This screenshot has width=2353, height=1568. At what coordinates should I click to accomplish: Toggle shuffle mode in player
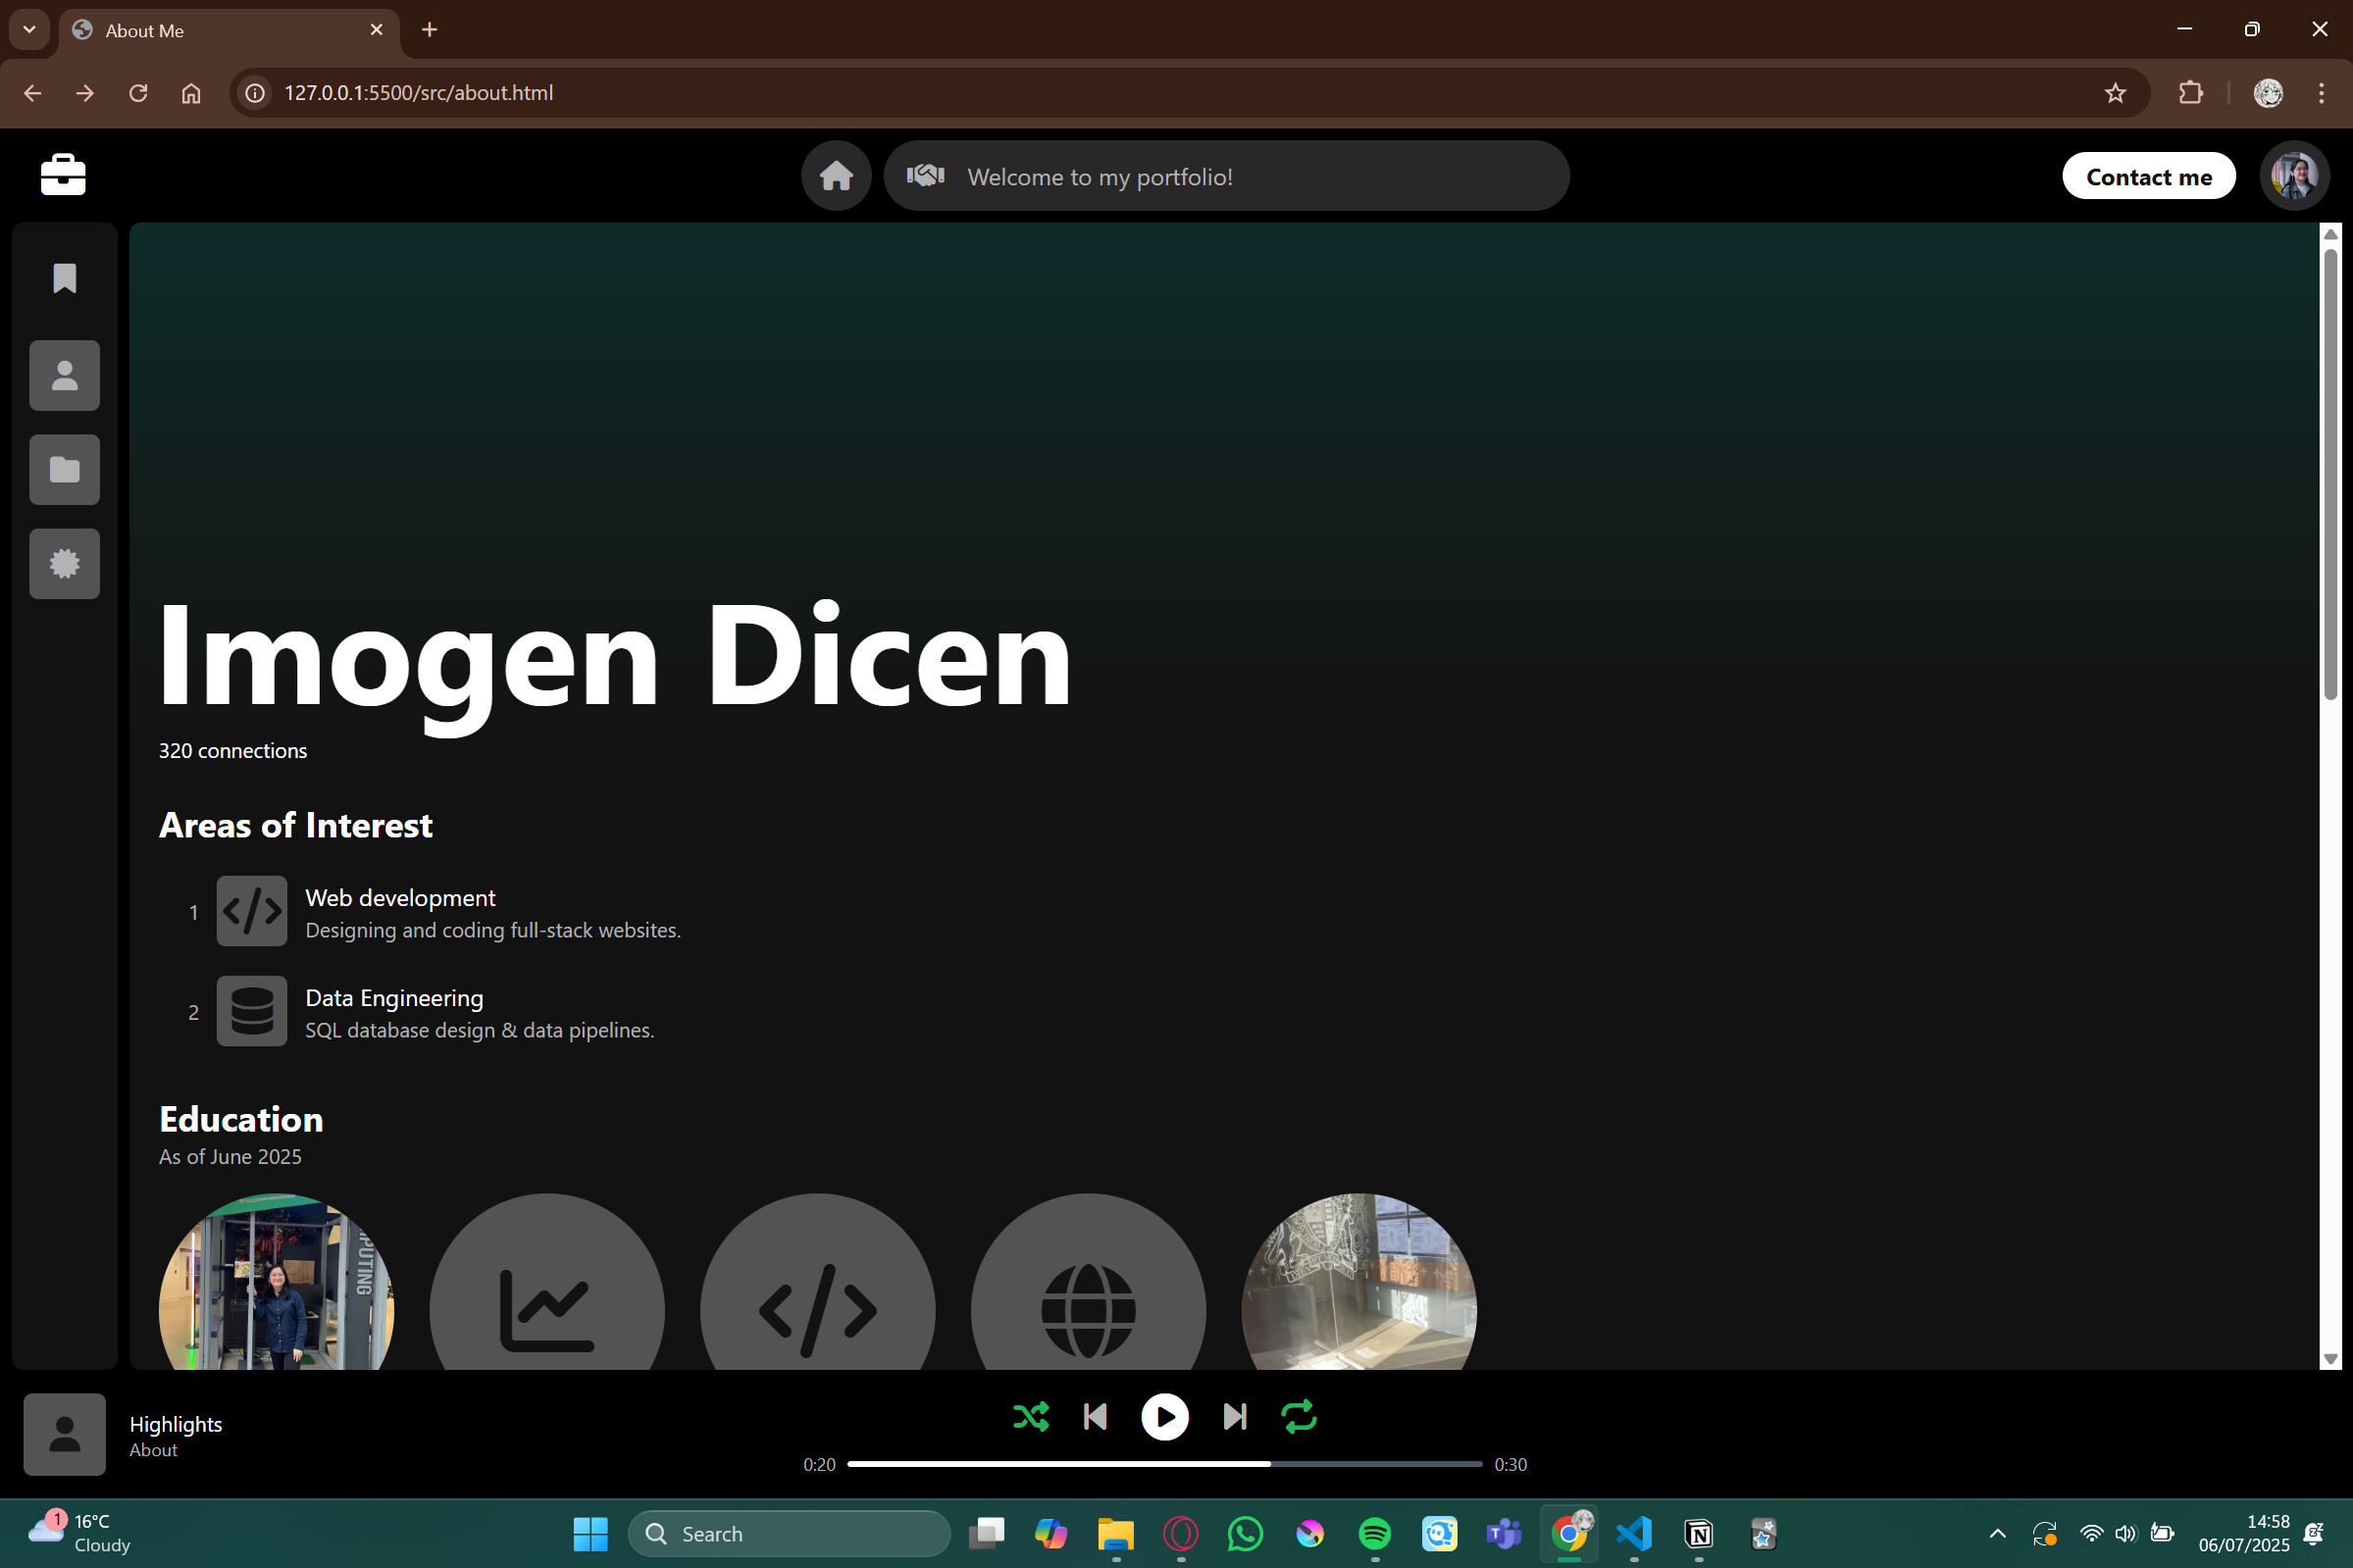coord(1031,1416)
